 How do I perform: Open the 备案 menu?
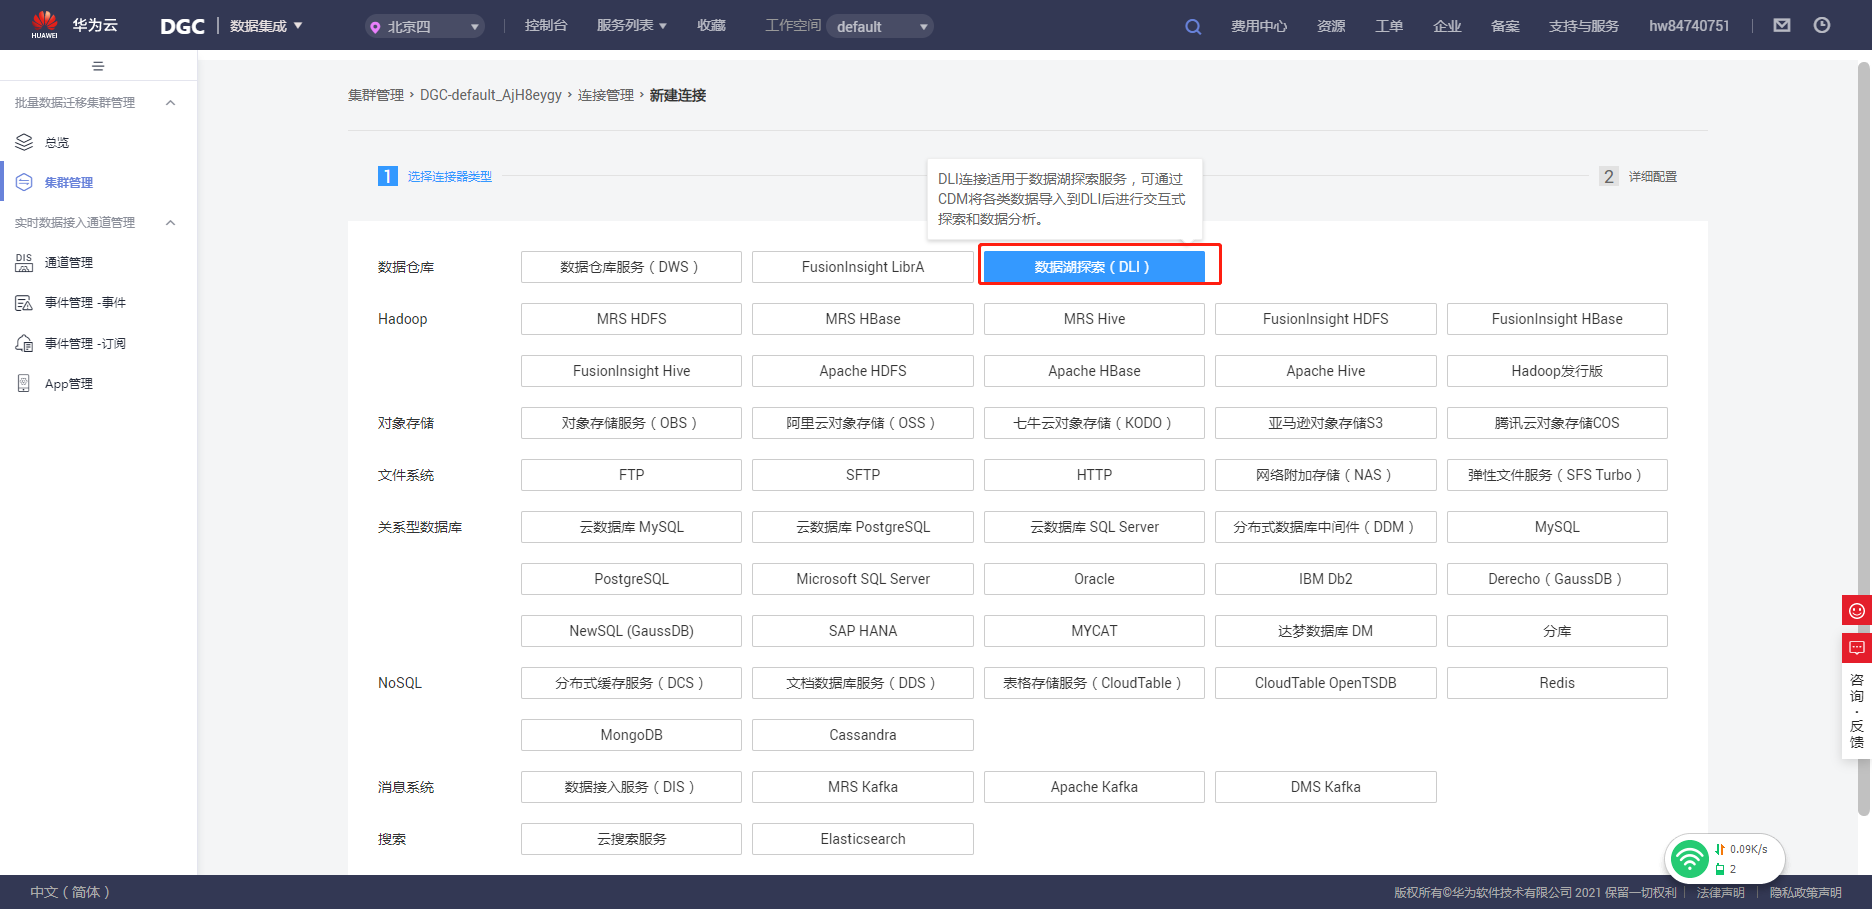(x=1505, y=26)
